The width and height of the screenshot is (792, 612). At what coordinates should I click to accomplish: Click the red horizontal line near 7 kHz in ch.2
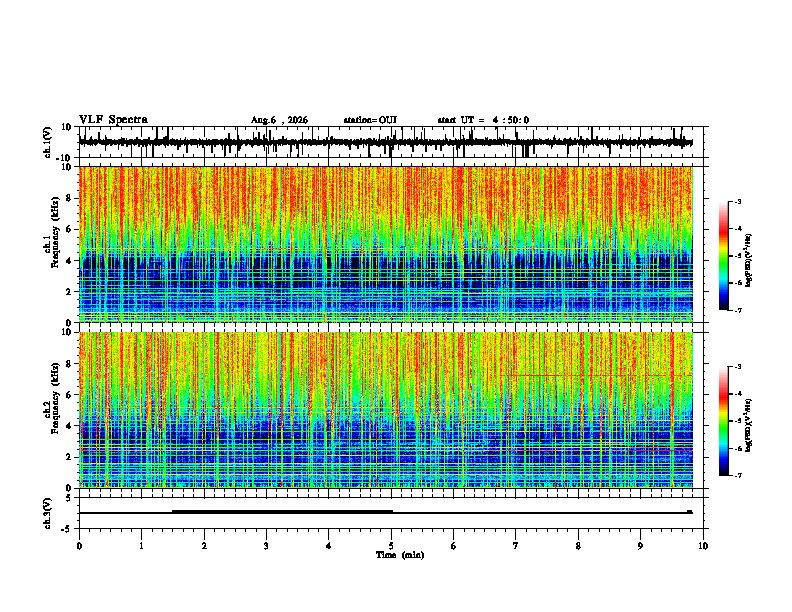pos(599,375)
